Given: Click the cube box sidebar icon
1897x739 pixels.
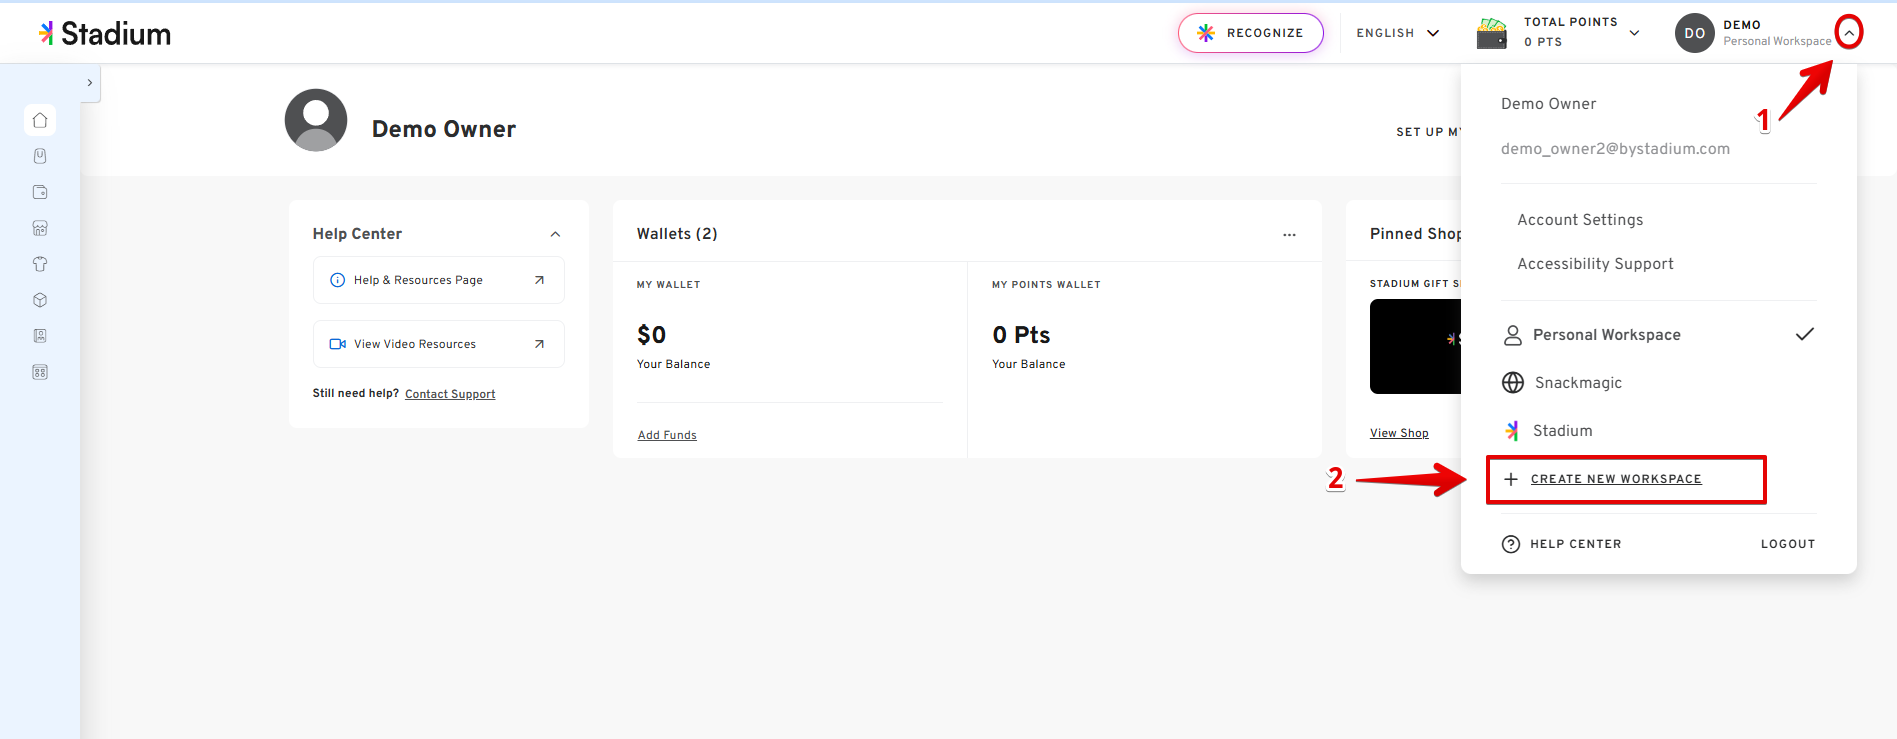Looking at the screenshot, I should tap(40, 300).
